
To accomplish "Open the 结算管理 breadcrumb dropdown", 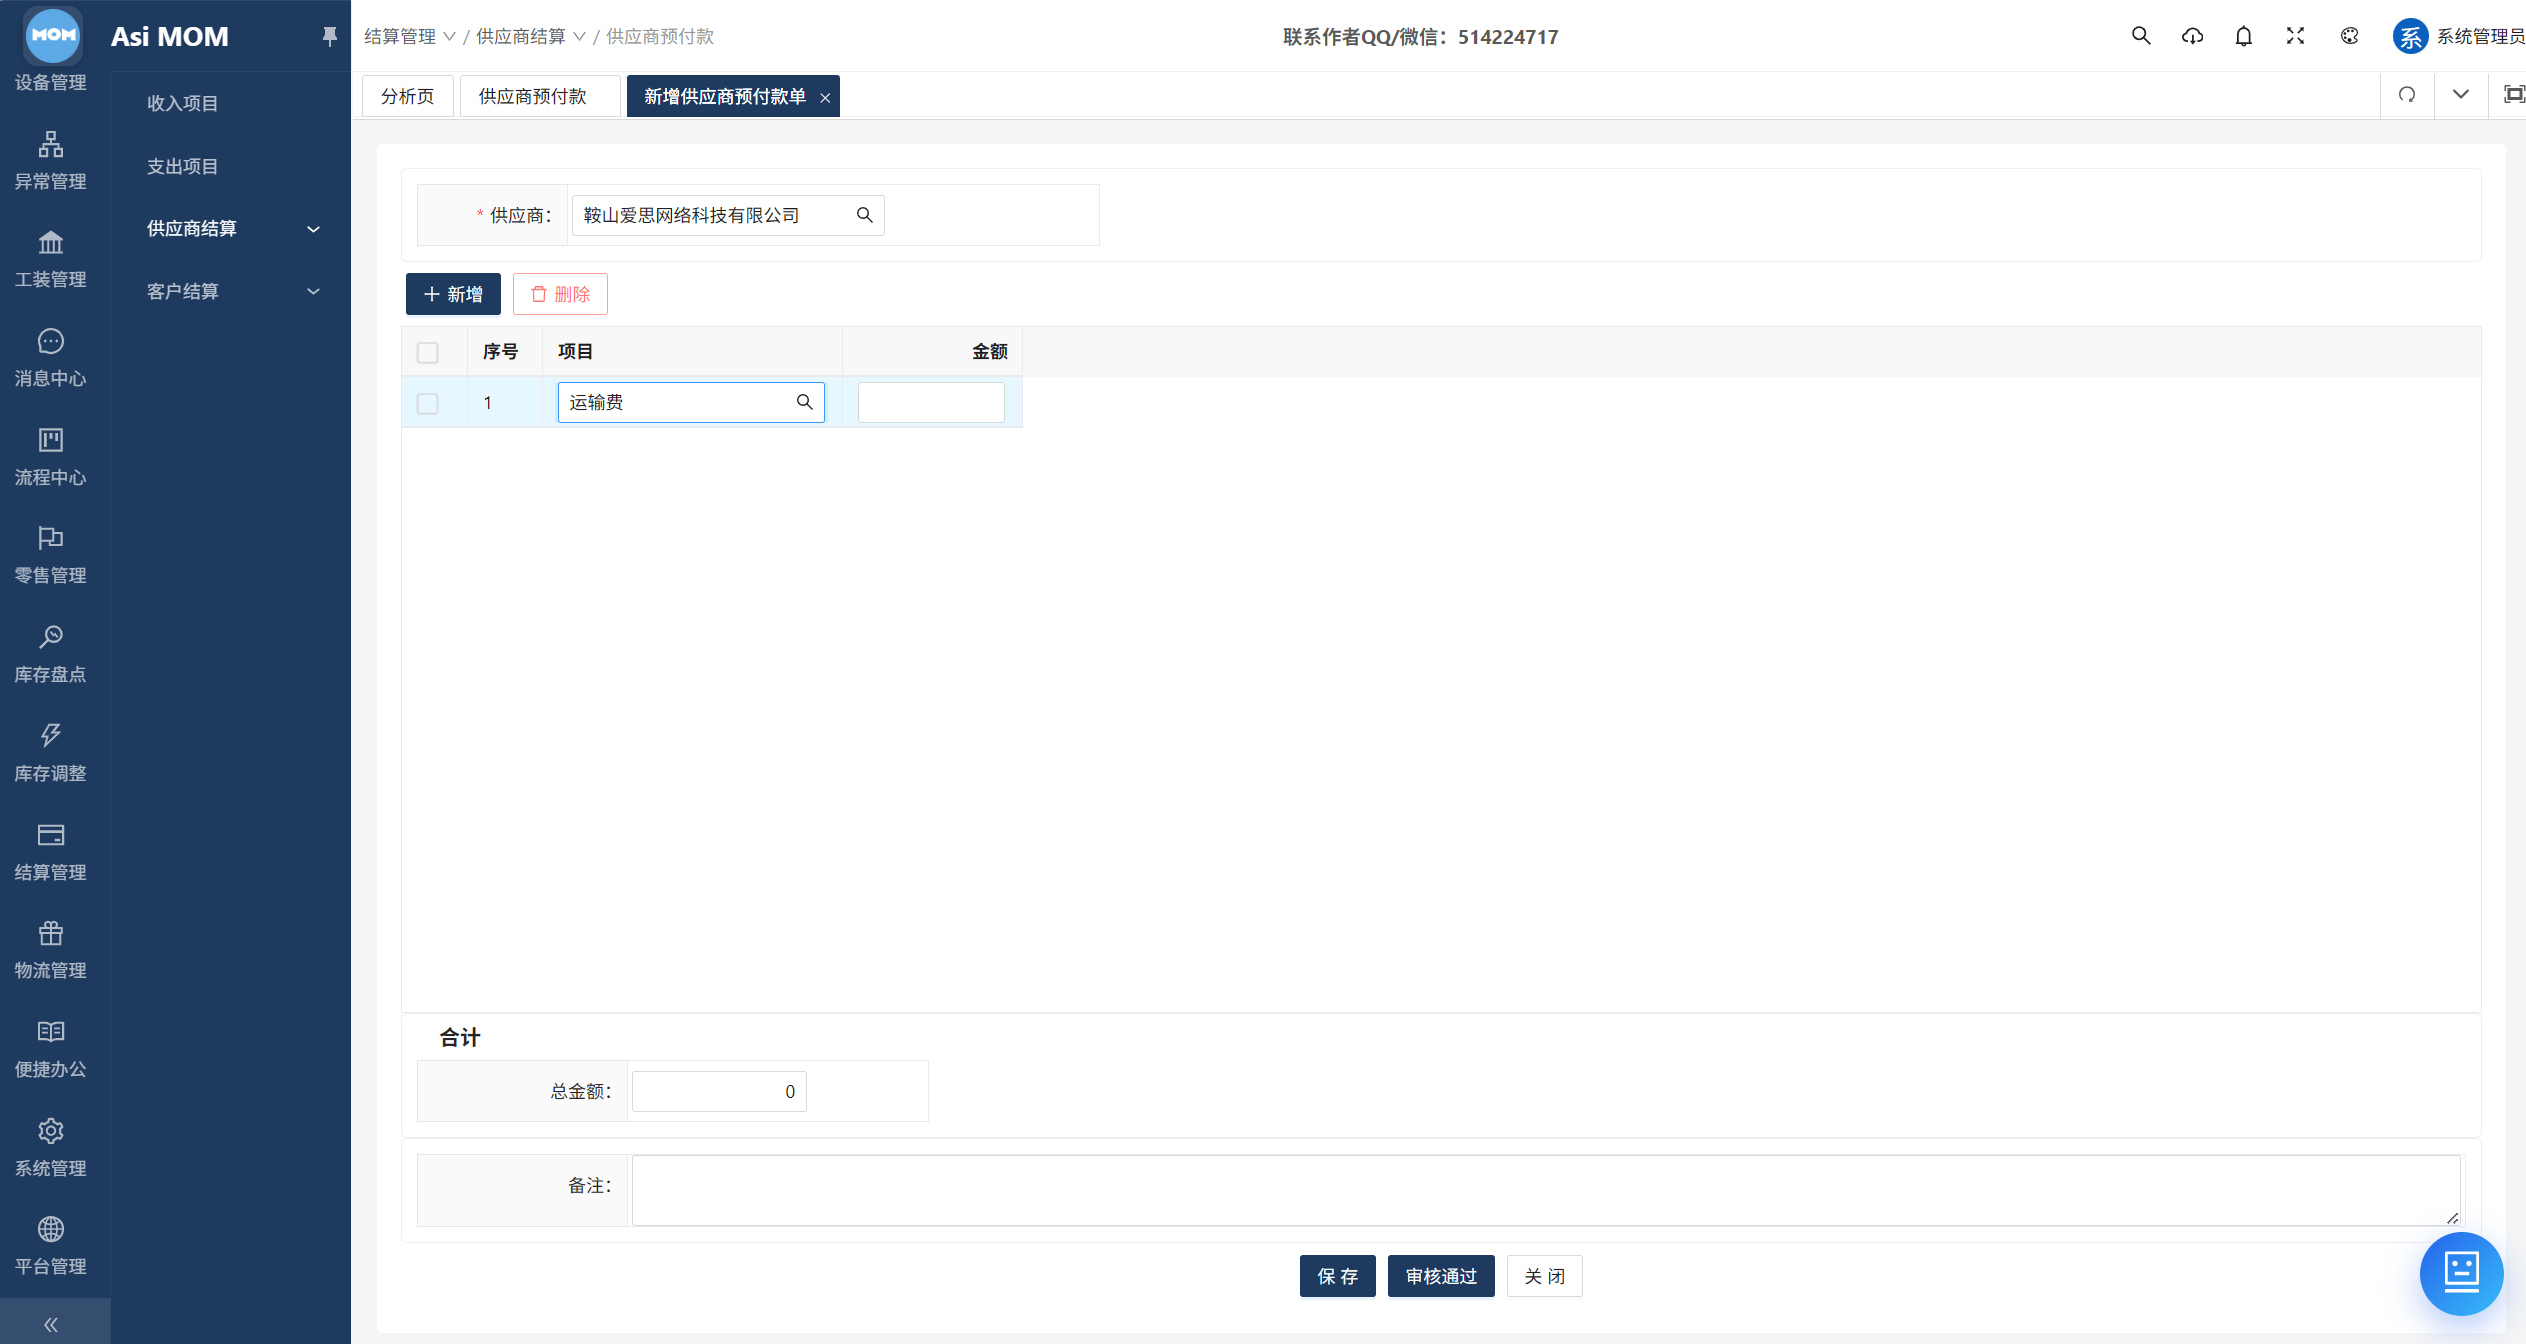I will (410, 37).
